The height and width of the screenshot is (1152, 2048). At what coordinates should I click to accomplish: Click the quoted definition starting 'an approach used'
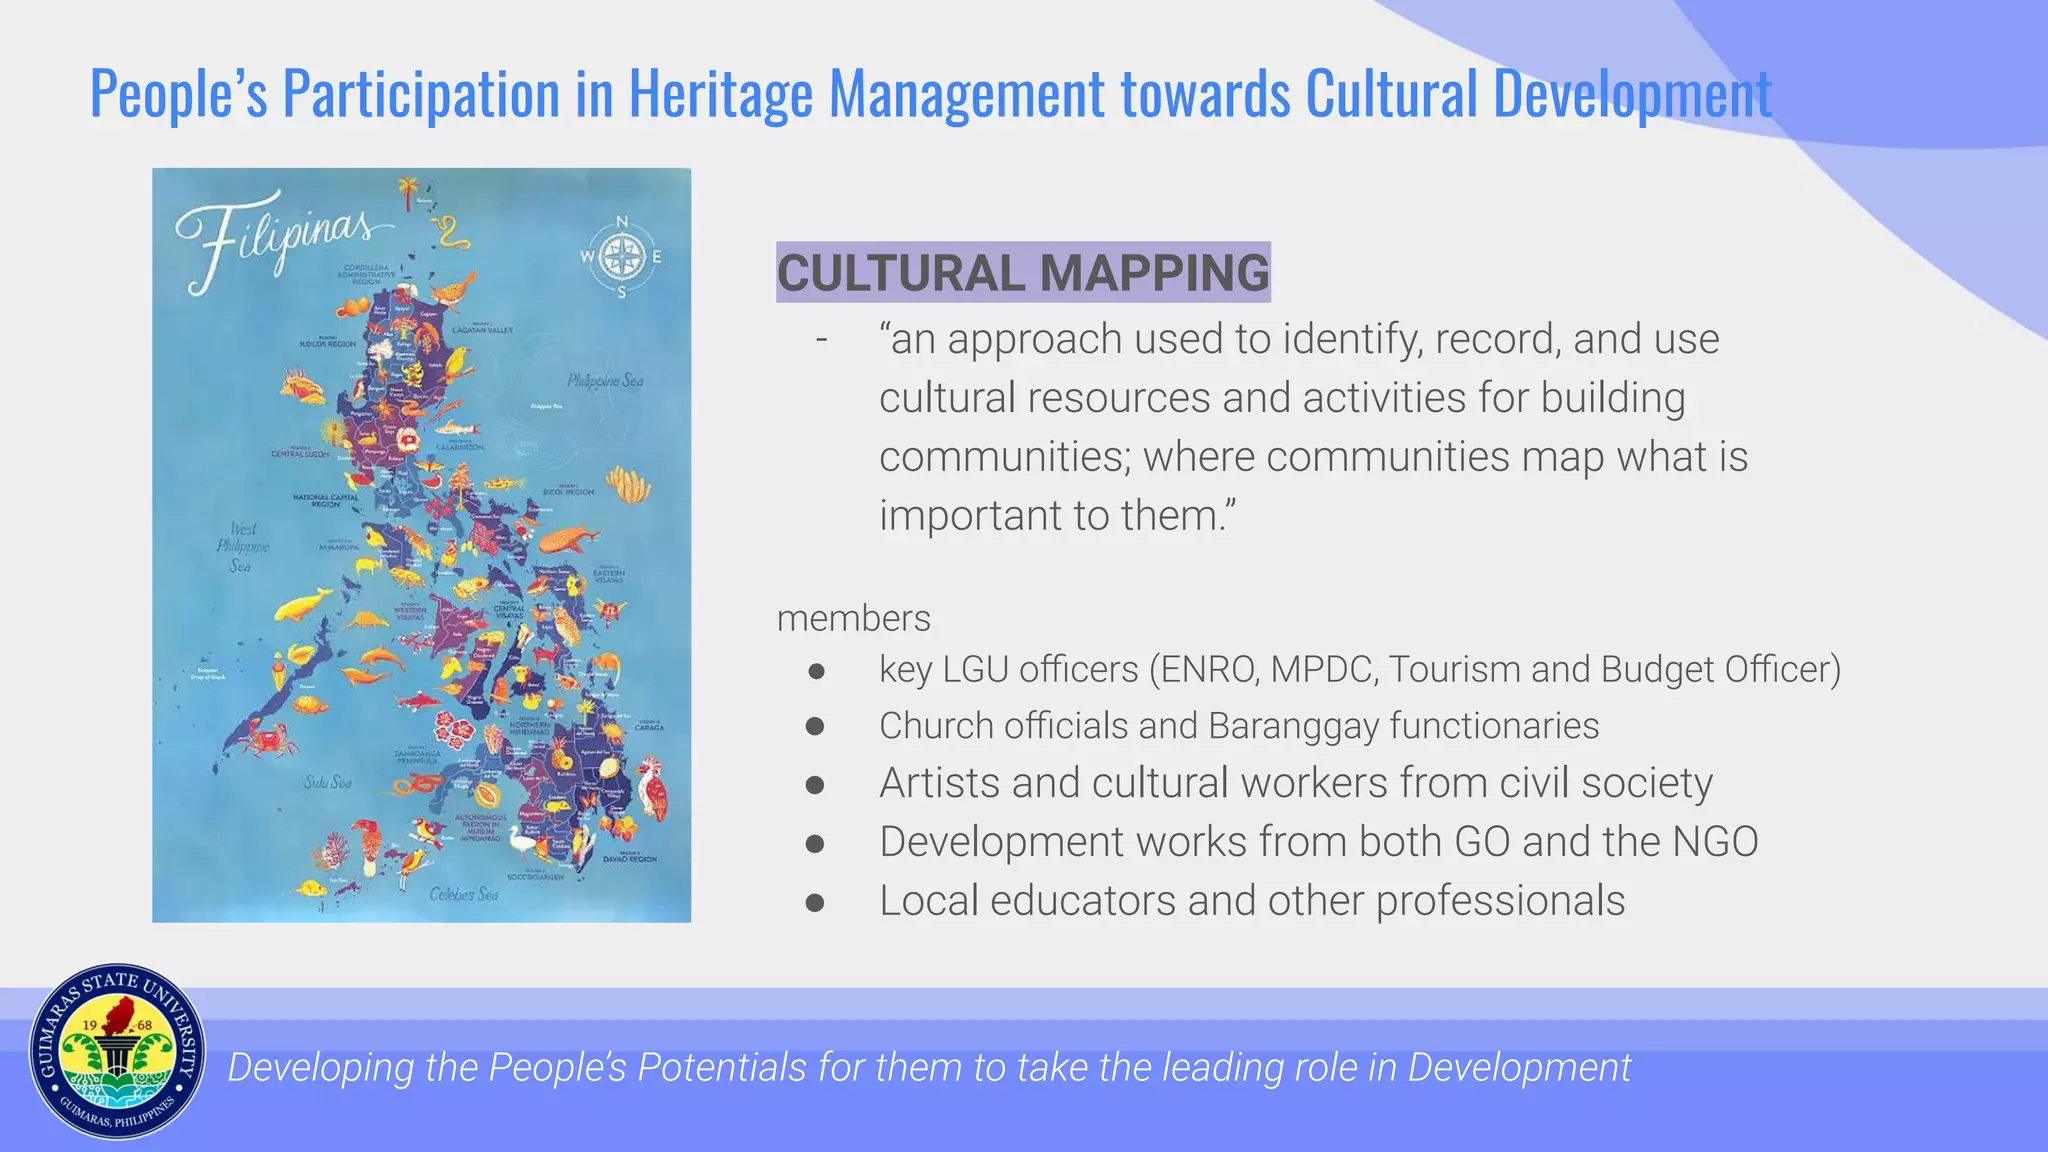pos(1313,427)
